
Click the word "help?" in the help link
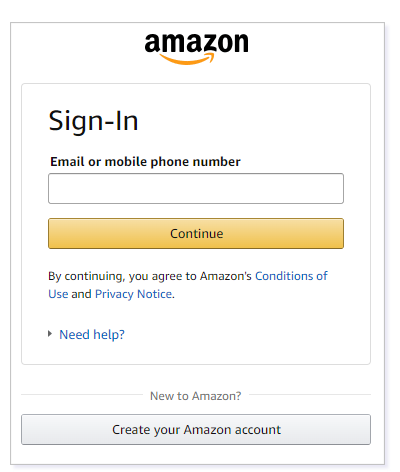(109, 335)
